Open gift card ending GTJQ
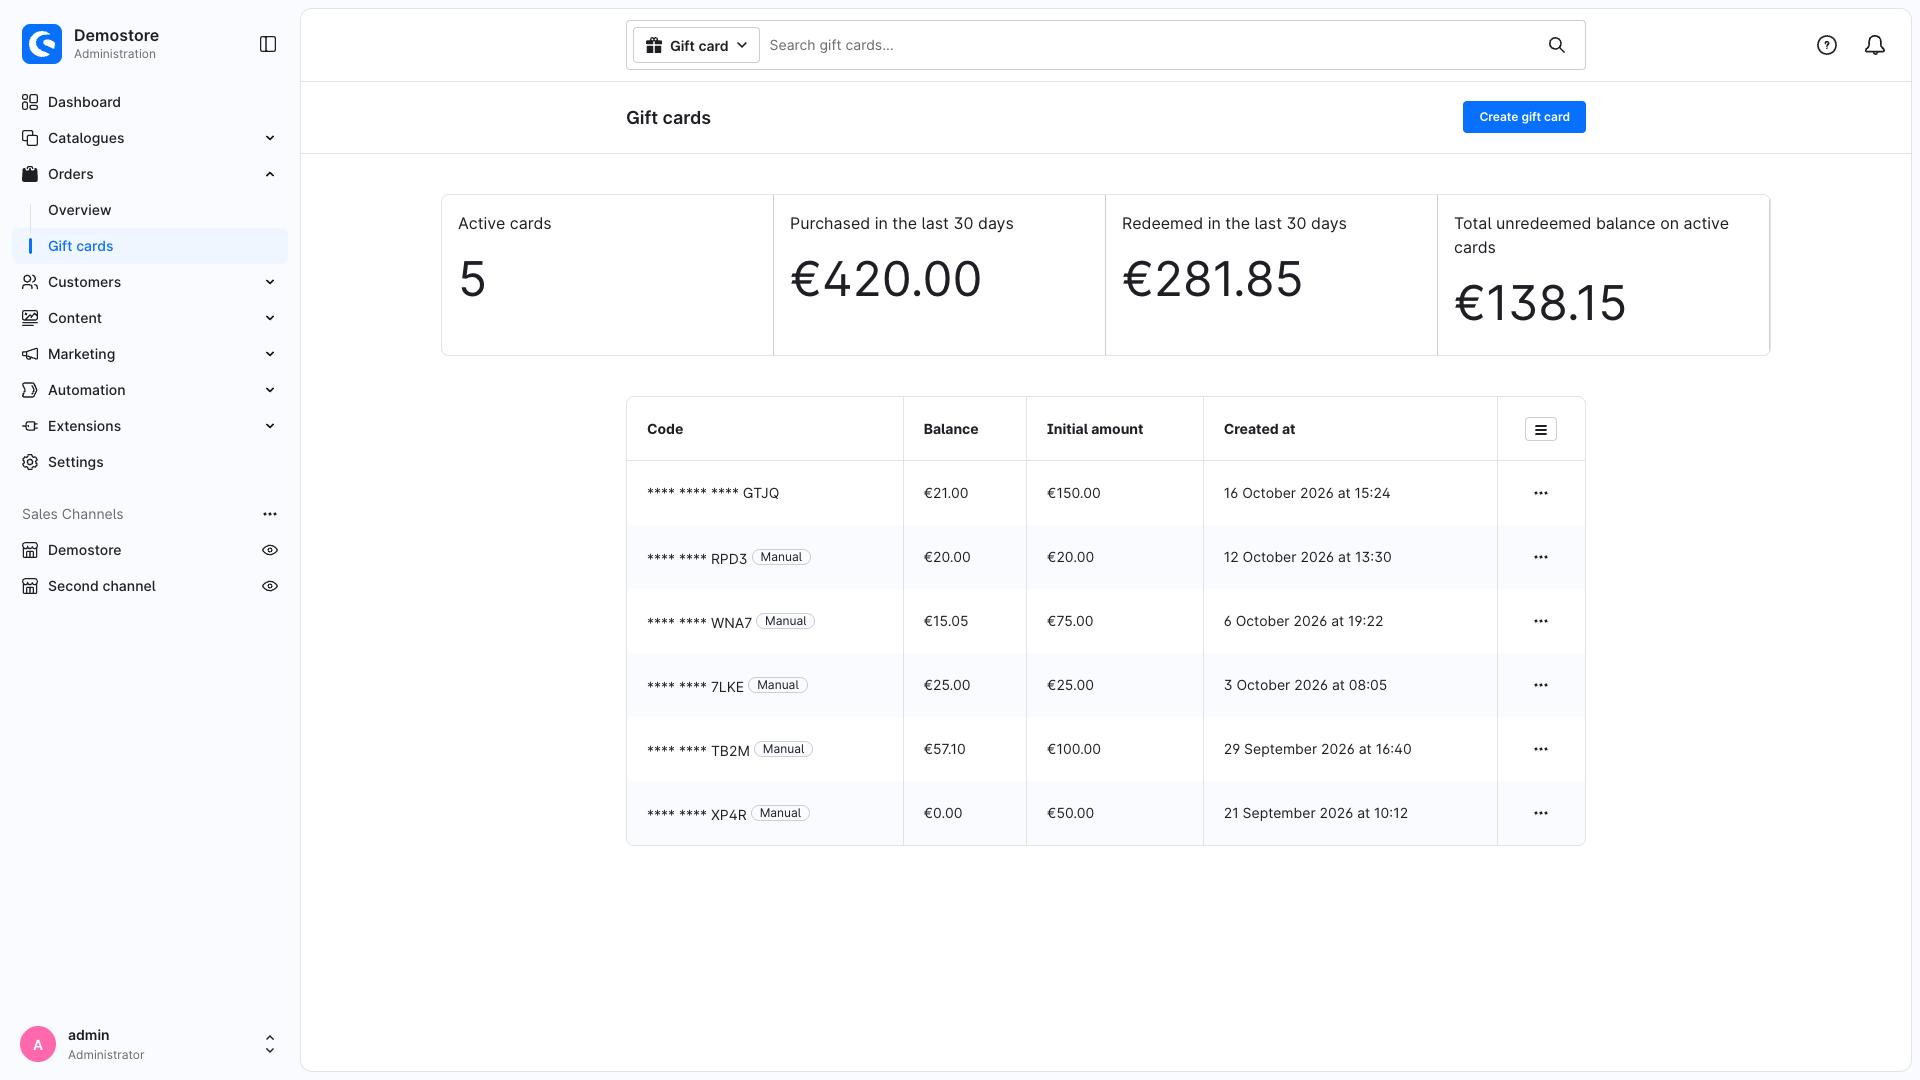Viewport: 1920px width, 1080px height. [x=713, y=493]
